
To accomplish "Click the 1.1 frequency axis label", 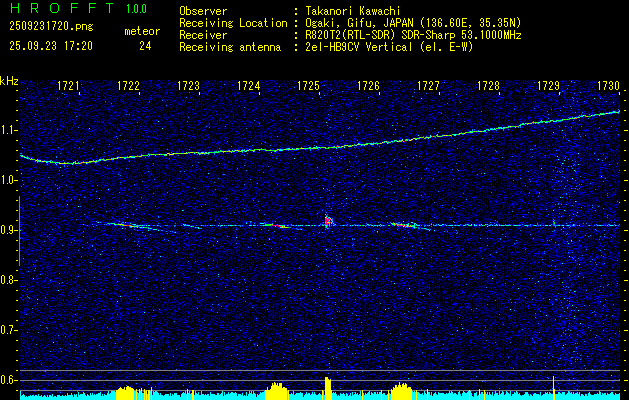I will (x=9, y=130).
